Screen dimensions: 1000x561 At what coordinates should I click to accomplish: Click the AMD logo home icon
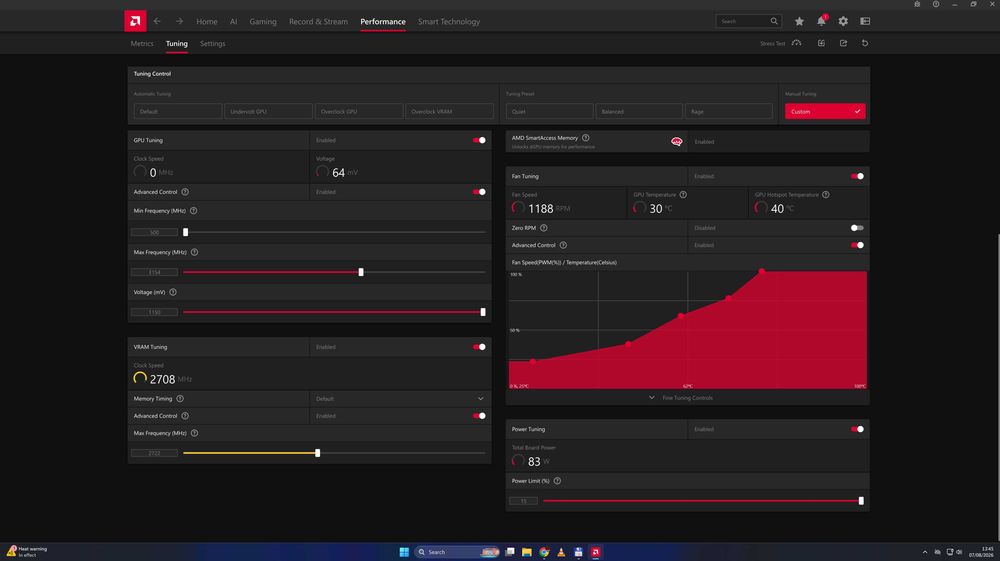(x=135, y=21)
